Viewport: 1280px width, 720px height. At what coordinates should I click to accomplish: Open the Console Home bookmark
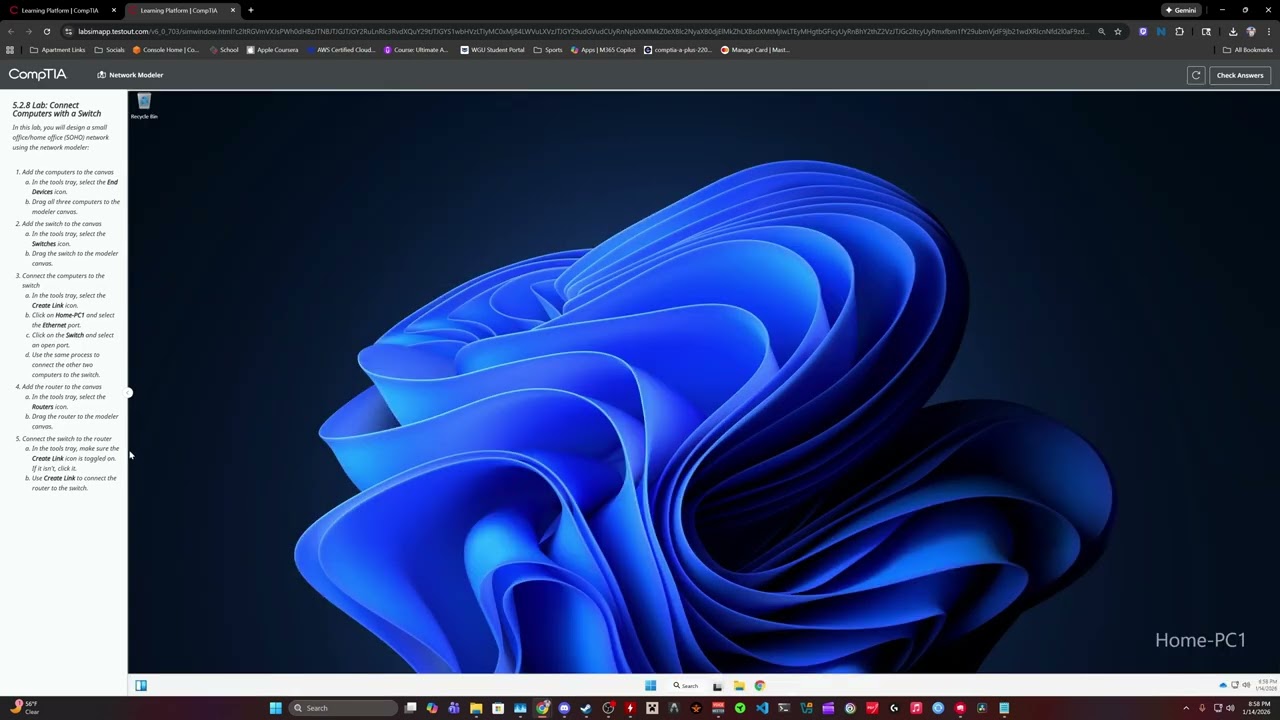click(x=166, y=50)
